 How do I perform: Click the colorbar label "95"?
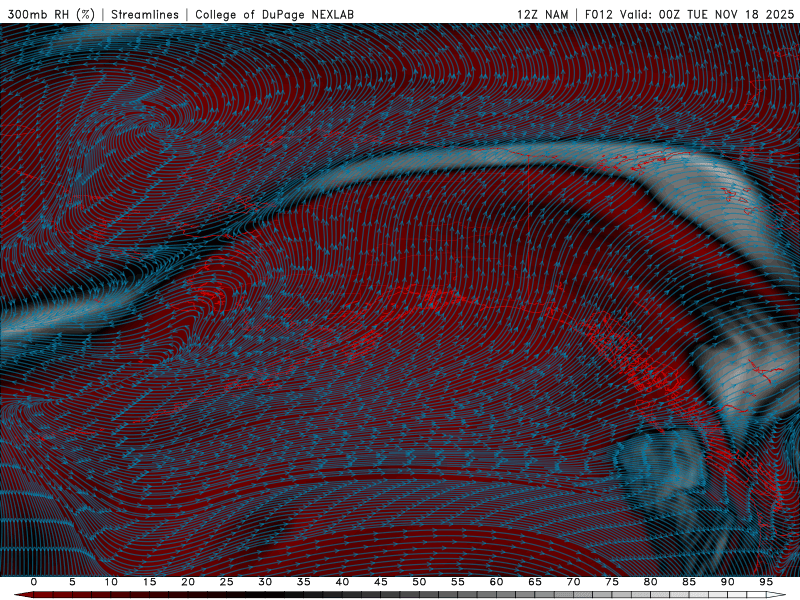pyautogui.click(x=766, y=582)
